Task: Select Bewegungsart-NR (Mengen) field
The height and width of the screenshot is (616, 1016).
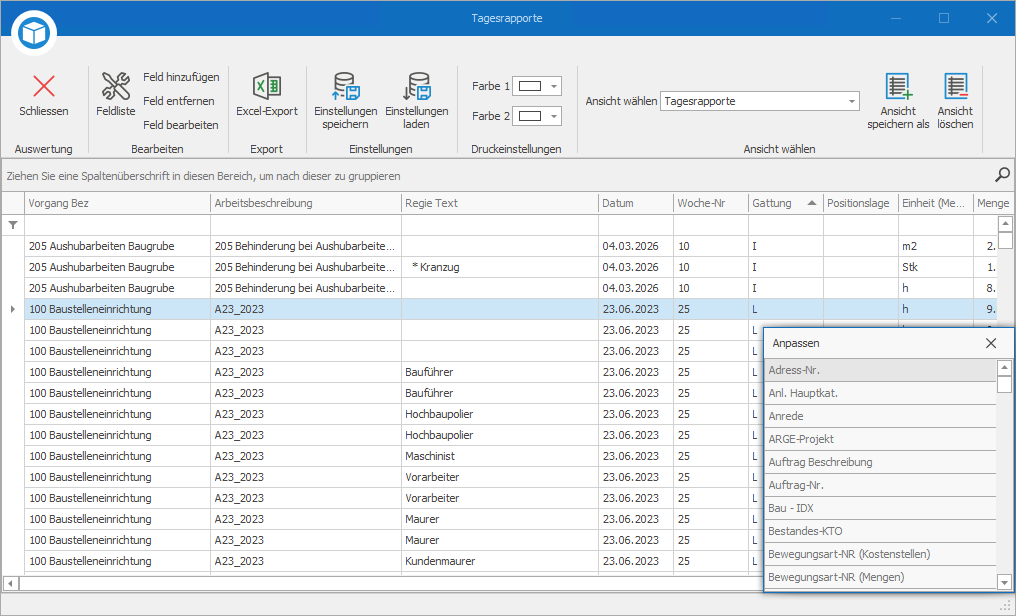Action: point(880,577)
